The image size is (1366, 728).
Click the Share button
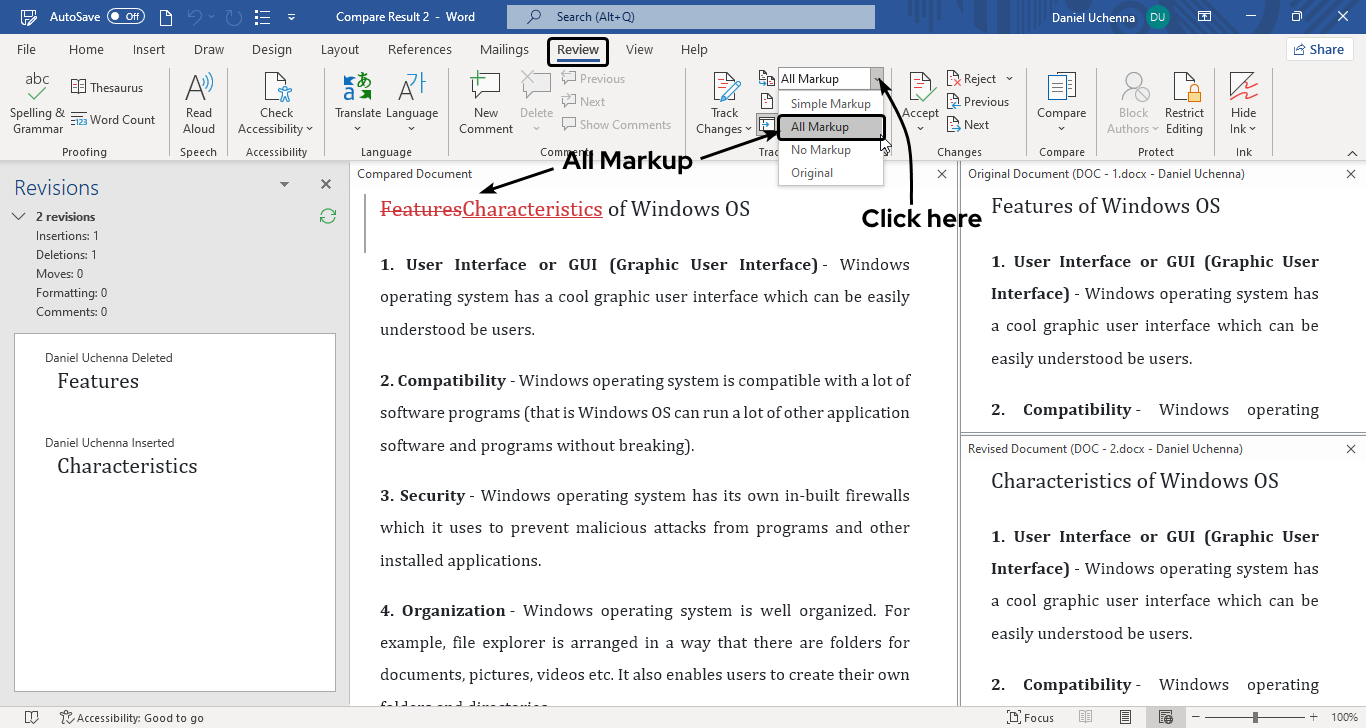pyautogui.click(x=1318, y=49)
